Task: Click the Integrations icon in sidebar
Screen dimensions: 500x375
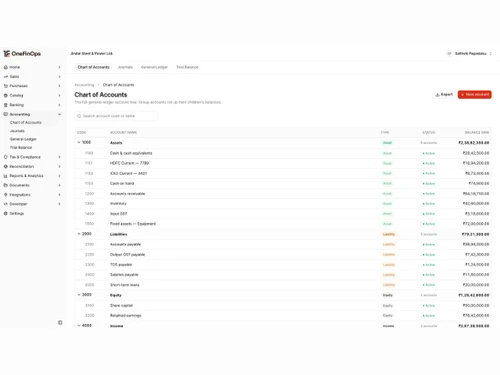Action: pyautogui.click(x=6, y=195)
